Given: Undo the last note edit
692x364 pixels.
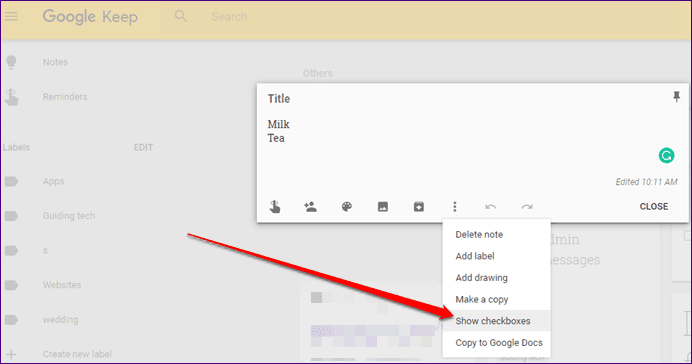Looking at the screenshot, I should pos(491,206).
